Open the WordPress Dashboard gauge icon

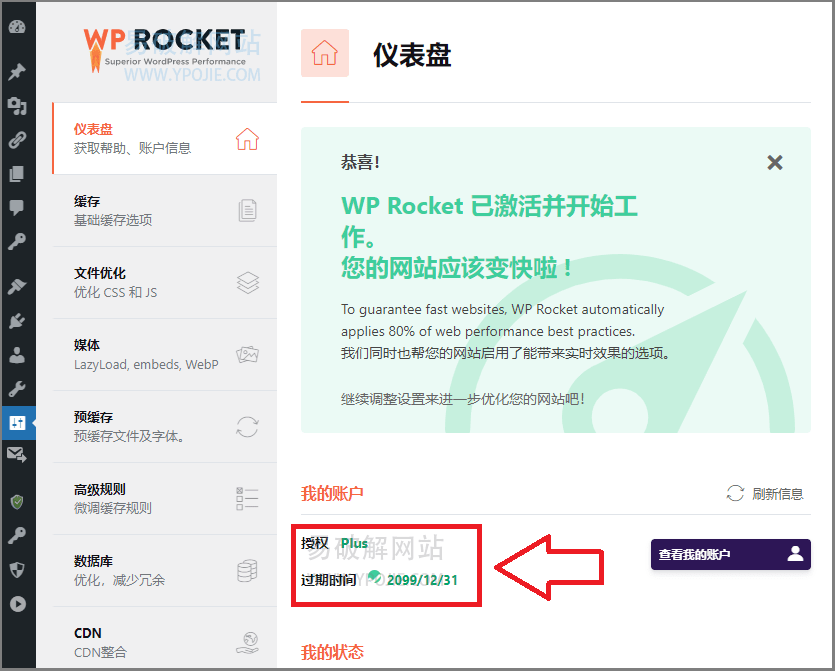[17, 27]
